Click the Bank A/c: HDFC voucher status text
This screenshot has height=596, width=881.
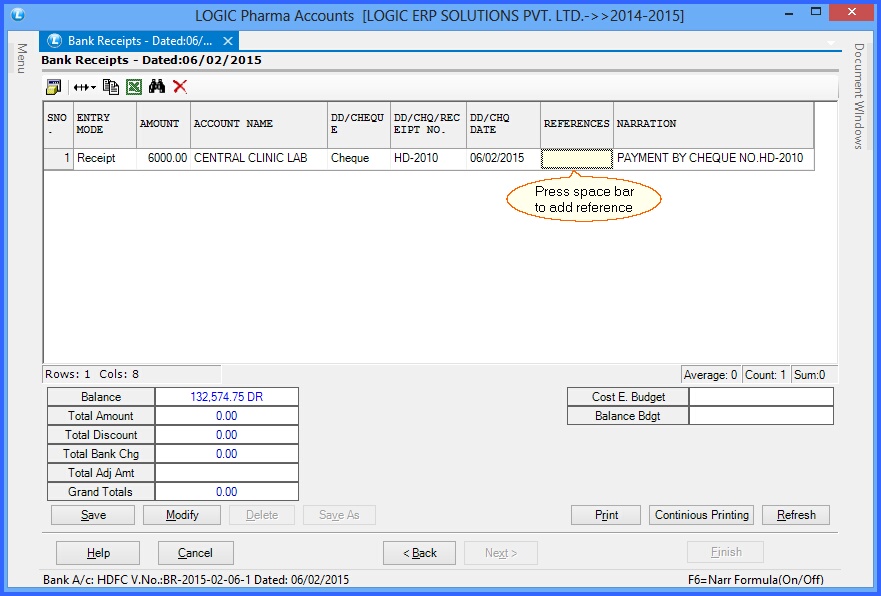click(196, 580)
